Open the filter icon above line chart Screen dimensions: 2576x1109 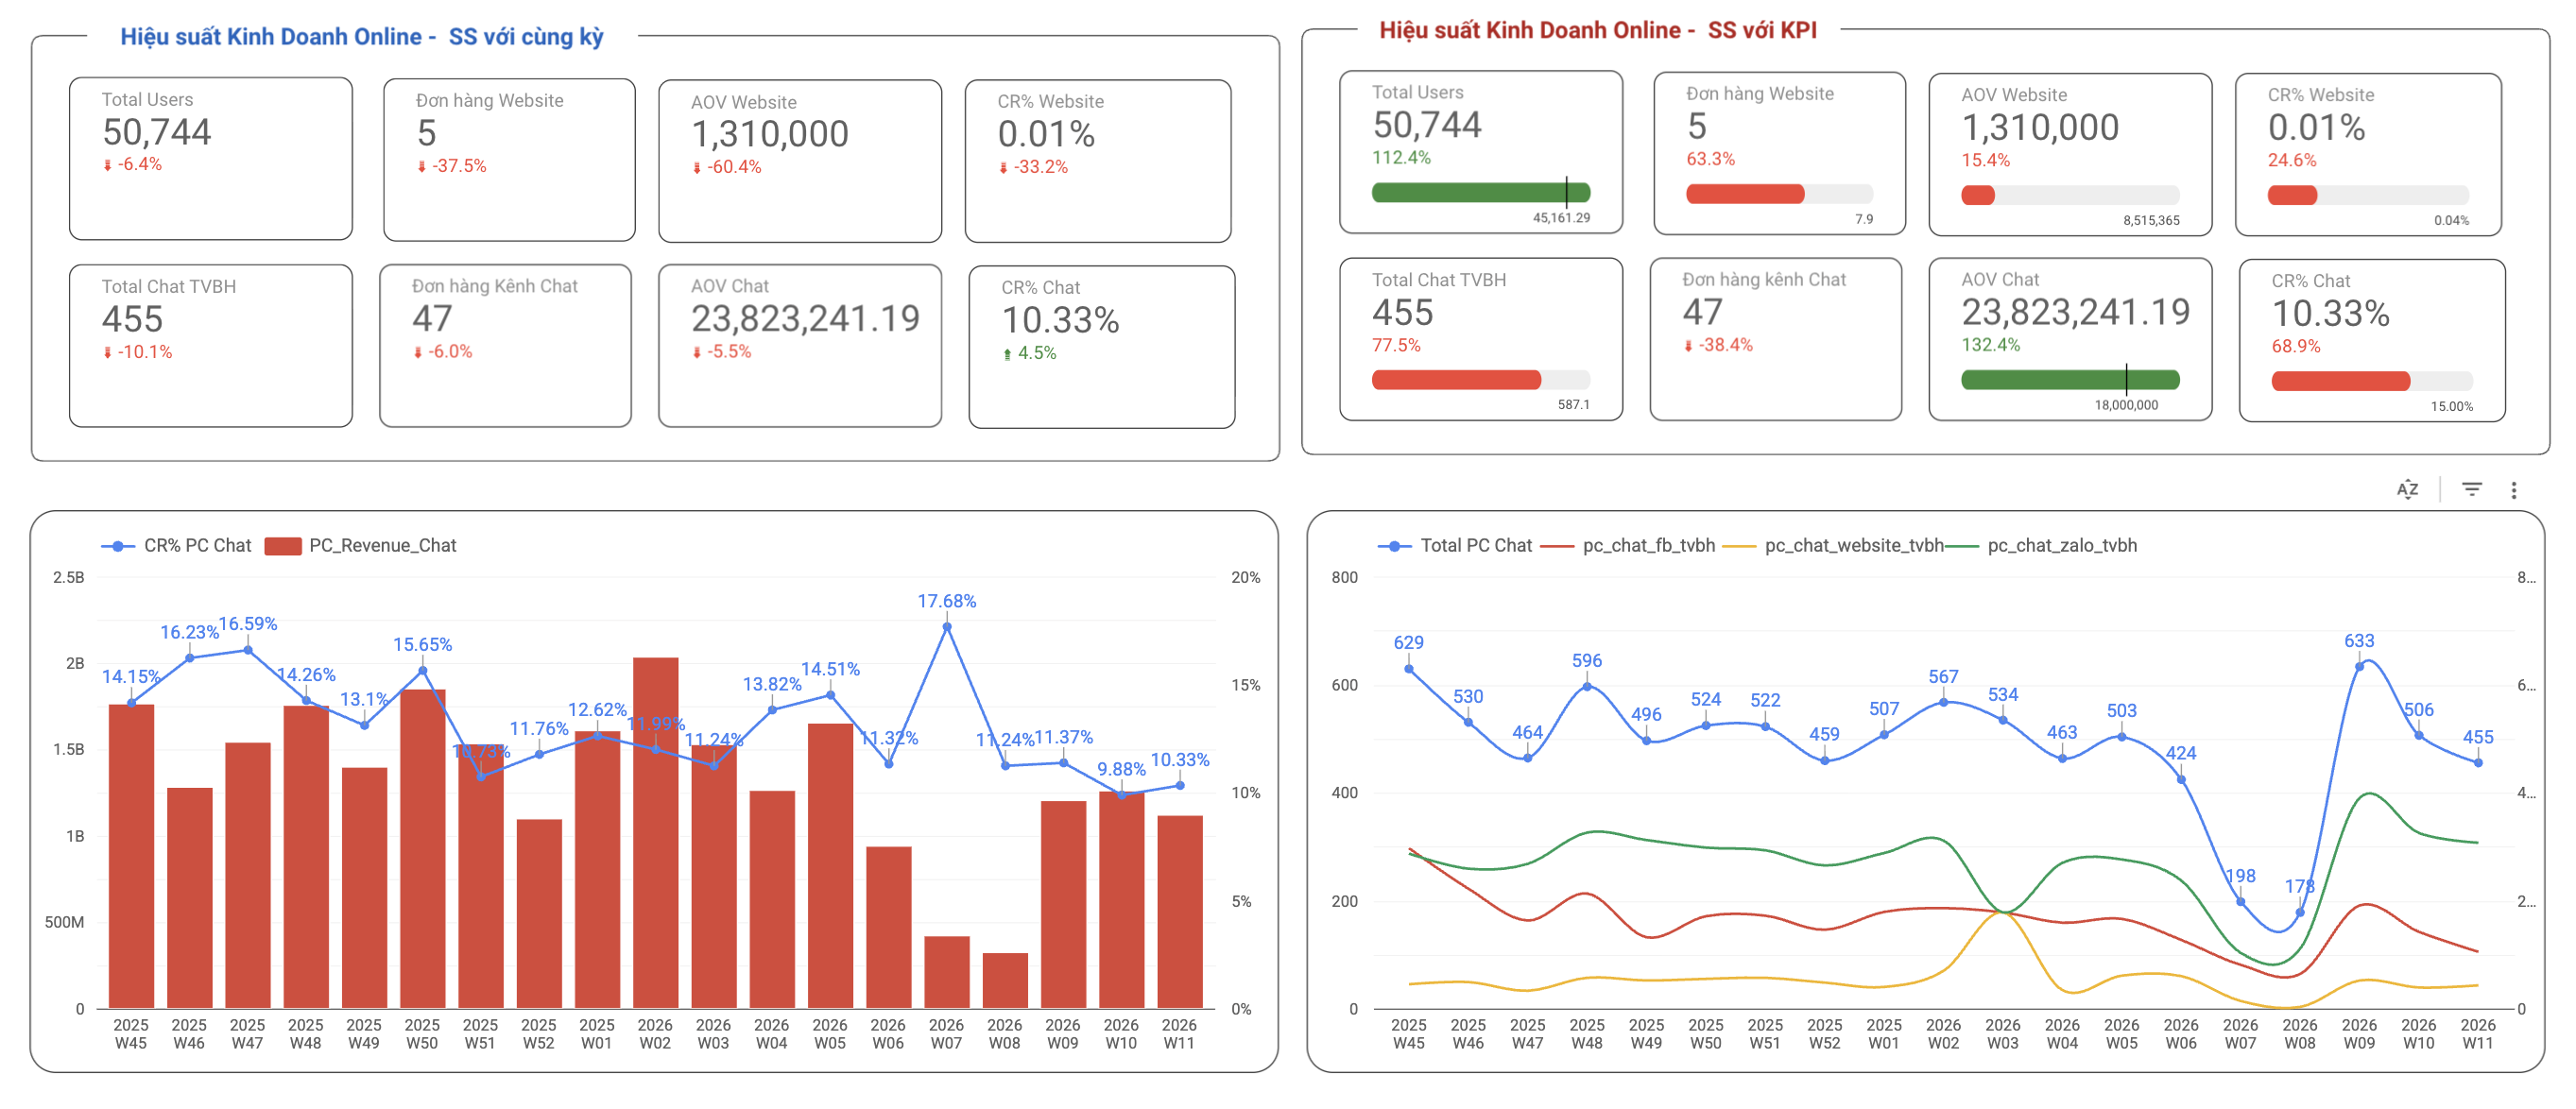click(x=2471, y=489)
